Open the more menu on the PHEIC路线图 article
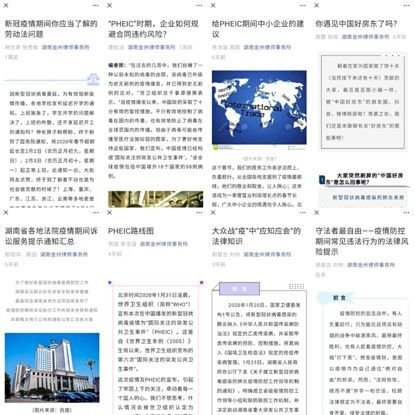Screen dimensions: 415x415 tap(199, 212)
